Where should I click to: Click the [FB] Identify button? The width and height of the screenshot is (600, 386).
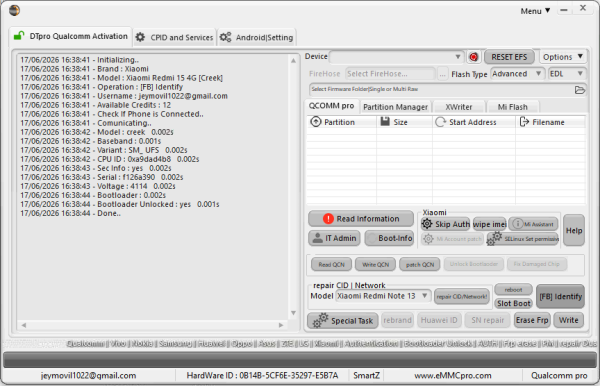tap(560, 296)
